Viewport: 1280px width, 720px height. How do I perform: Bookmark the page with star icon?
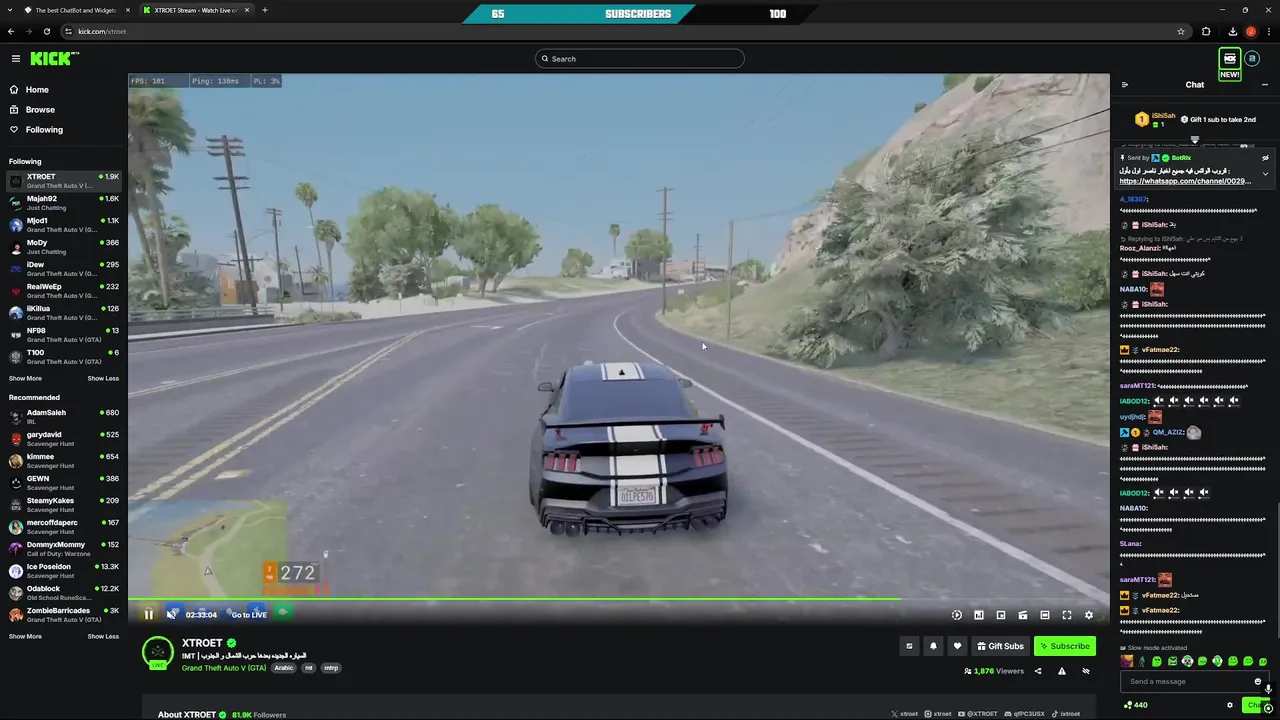point(1181,31)
